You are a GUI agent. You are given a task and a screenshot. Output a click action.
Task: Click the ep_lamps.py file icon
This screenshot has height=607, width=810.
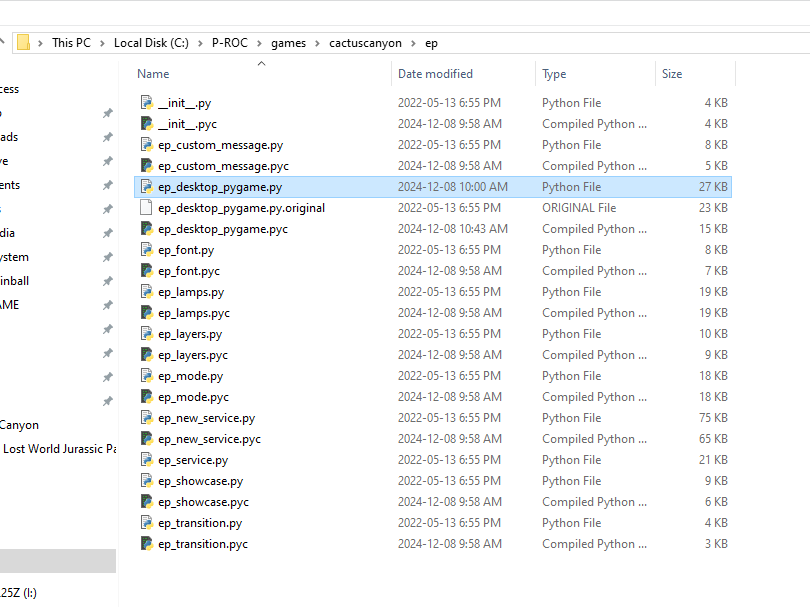tap(147, 292)
